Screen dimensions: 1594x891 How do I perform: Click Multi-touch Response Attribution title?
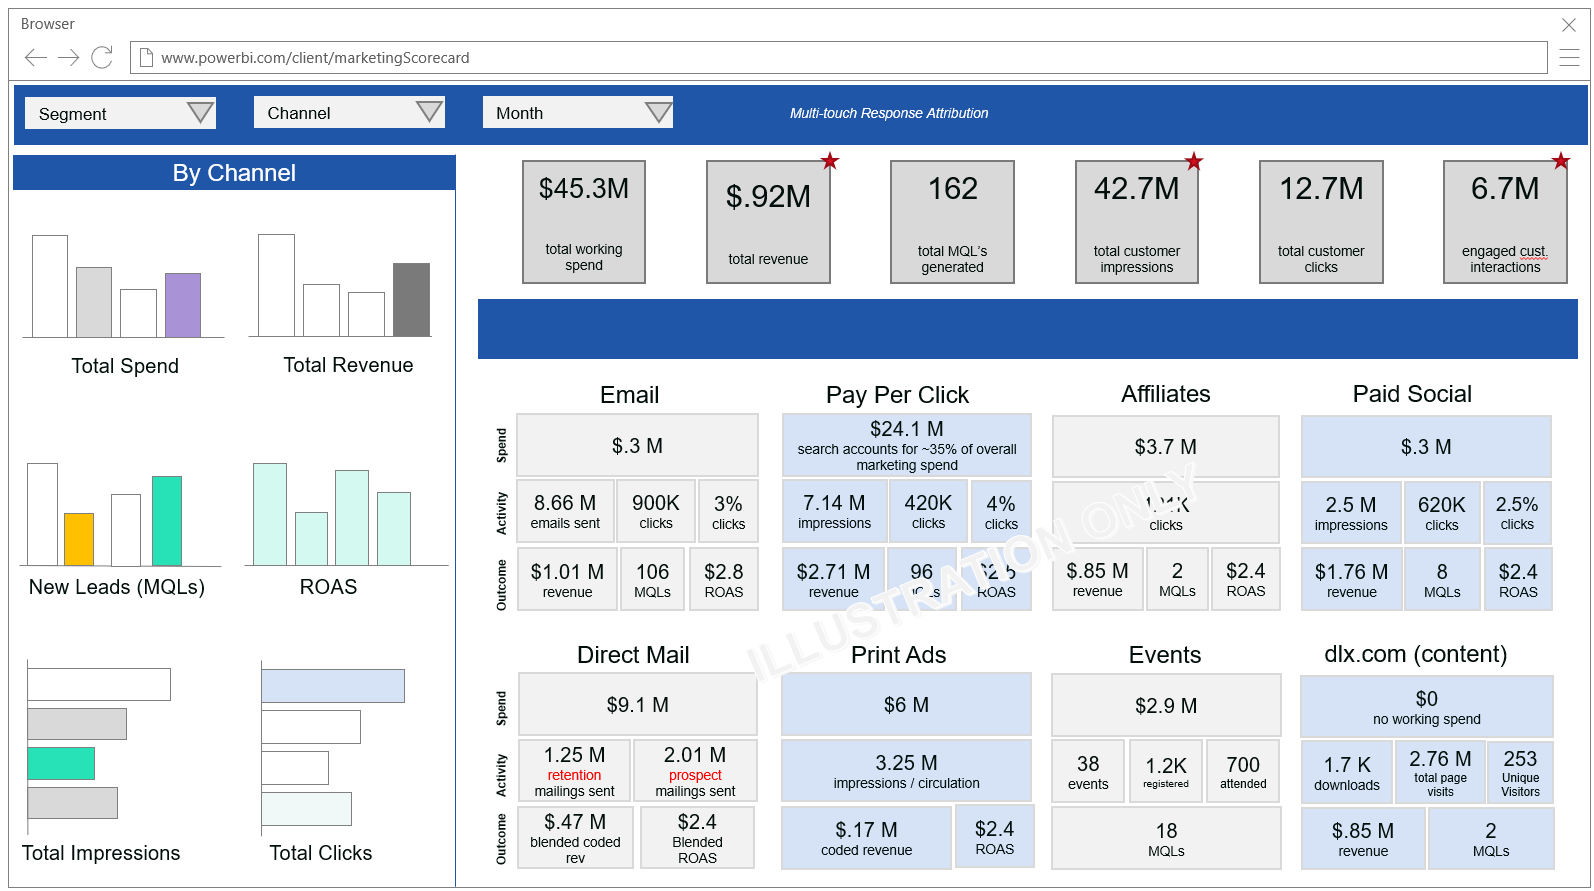point(888,113)
